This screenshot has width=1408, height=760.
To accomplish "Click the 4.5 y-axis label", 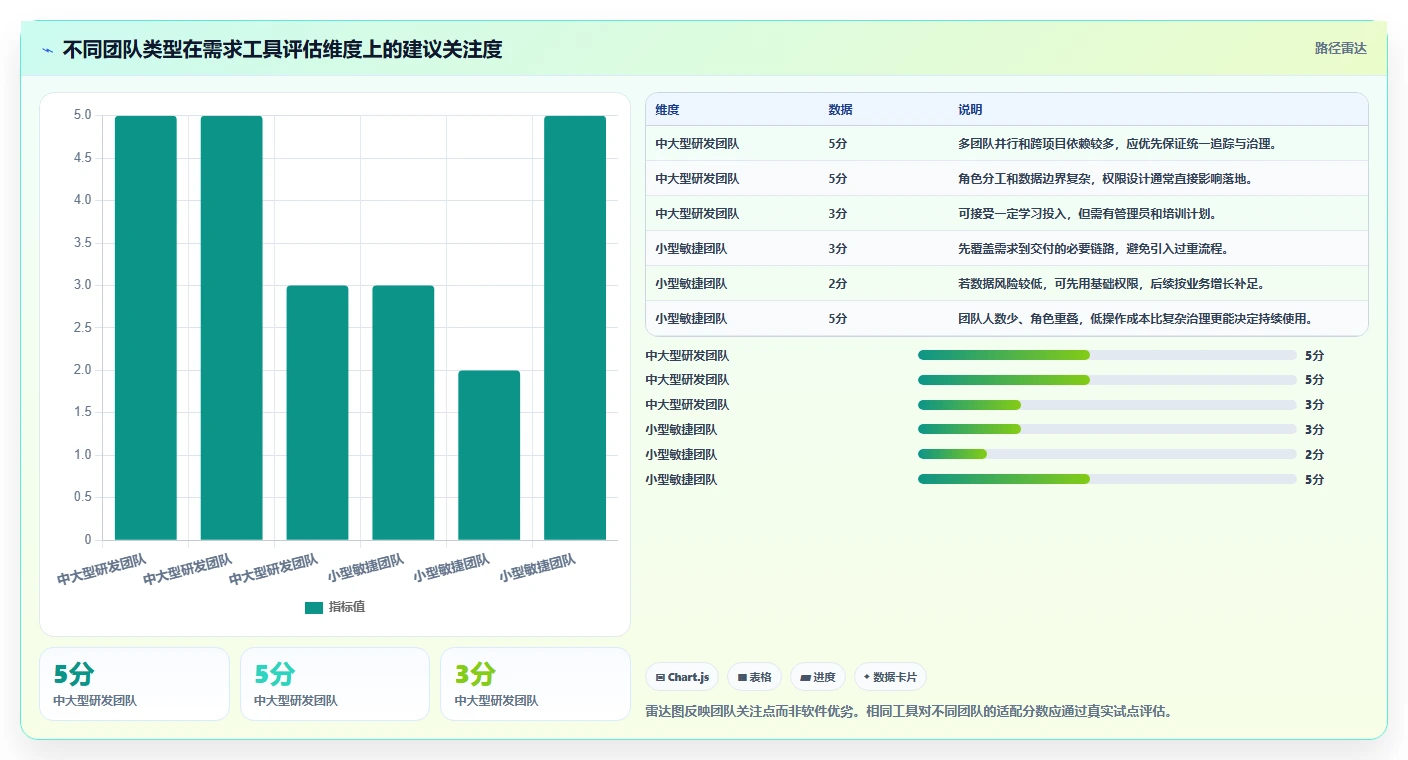I will click(x=82, y=158).
